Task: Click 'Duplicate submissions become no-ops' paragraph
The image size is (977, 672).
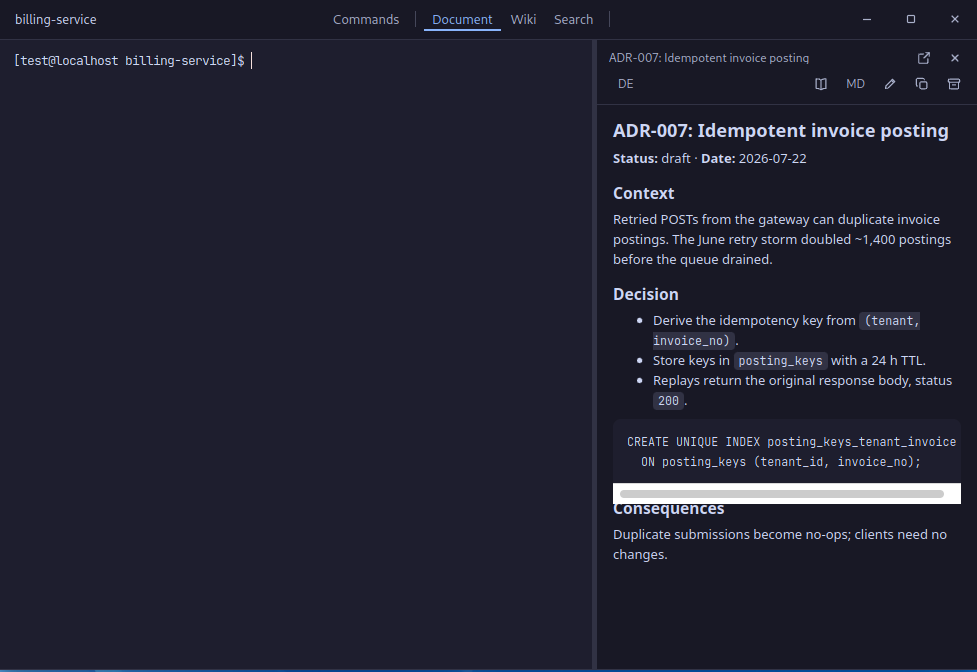Action: [779, 544]
